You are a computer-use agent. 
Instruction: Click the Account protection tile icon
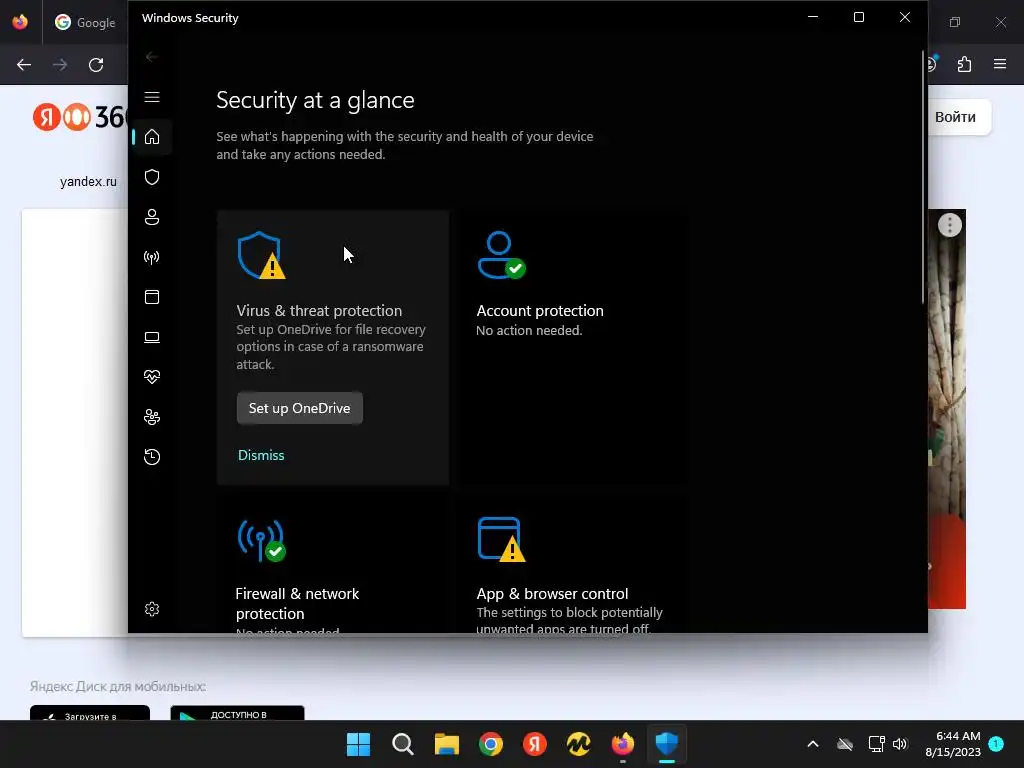point(501,255)
